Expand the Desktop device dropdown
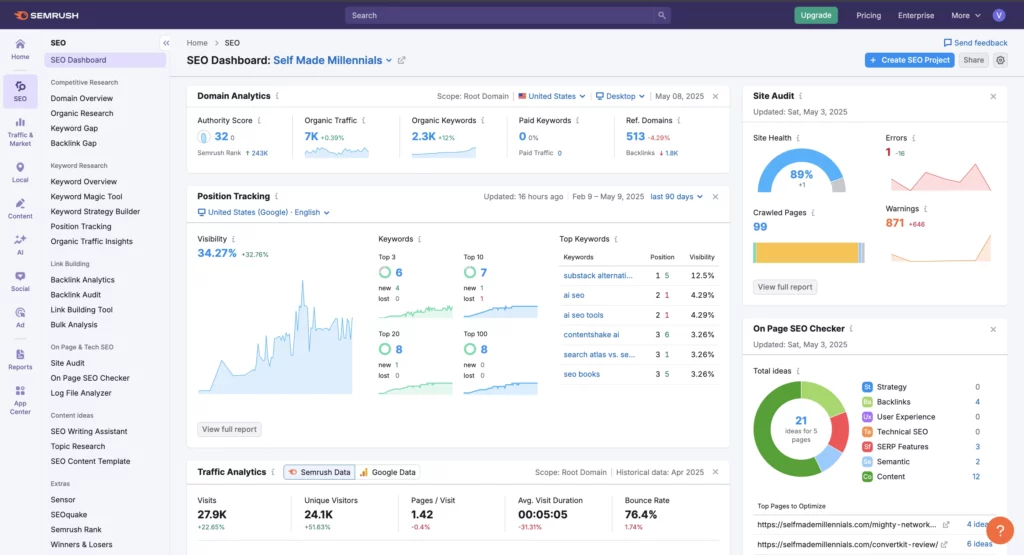Screen dimensions: 1024x555 [620, 96]
